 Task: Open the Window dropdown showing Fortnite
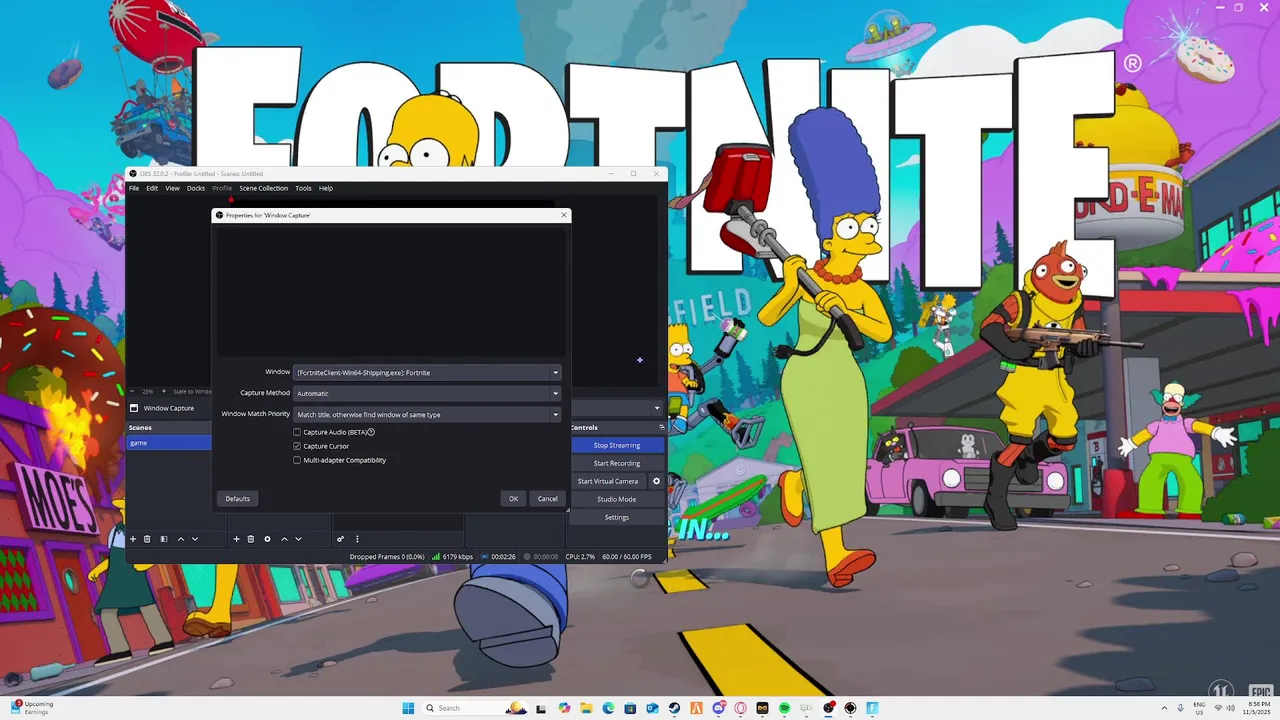[x=427, y=372]
